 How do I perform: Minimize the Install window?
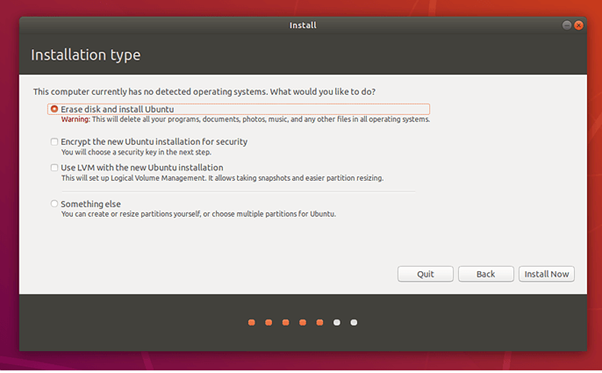pyautogui.click(x=567, y=25)
